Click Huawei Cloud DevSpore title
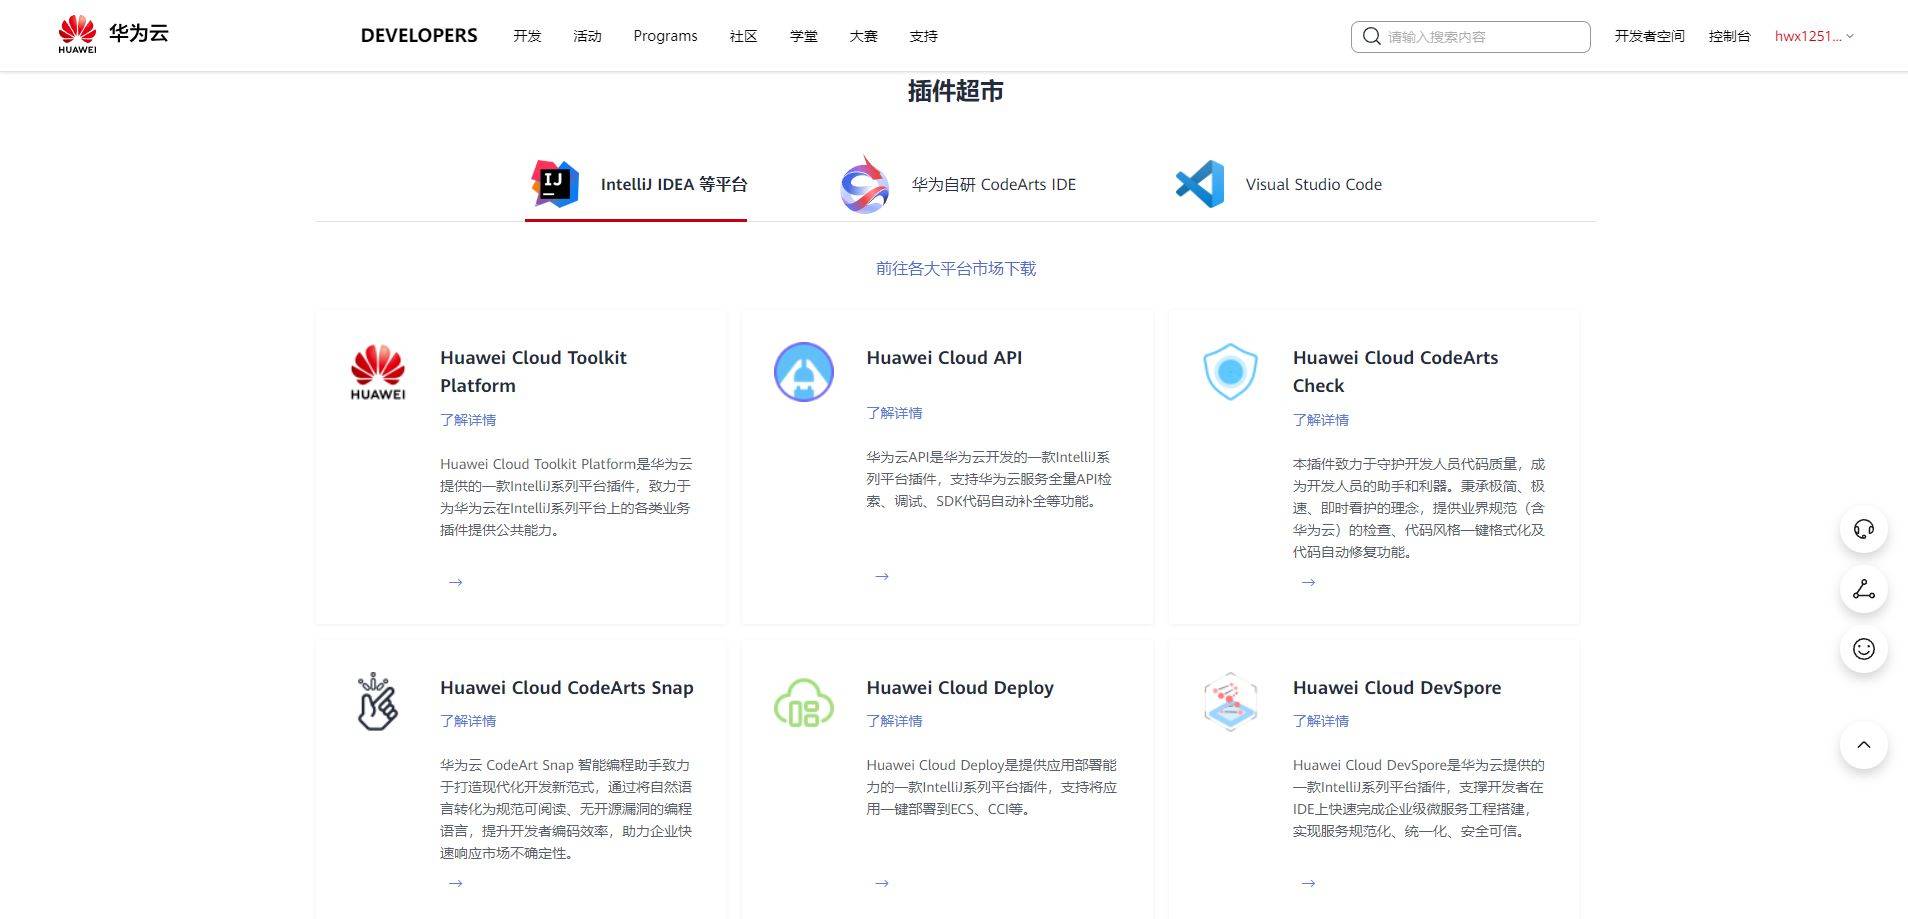 (x=1397, y=687)
